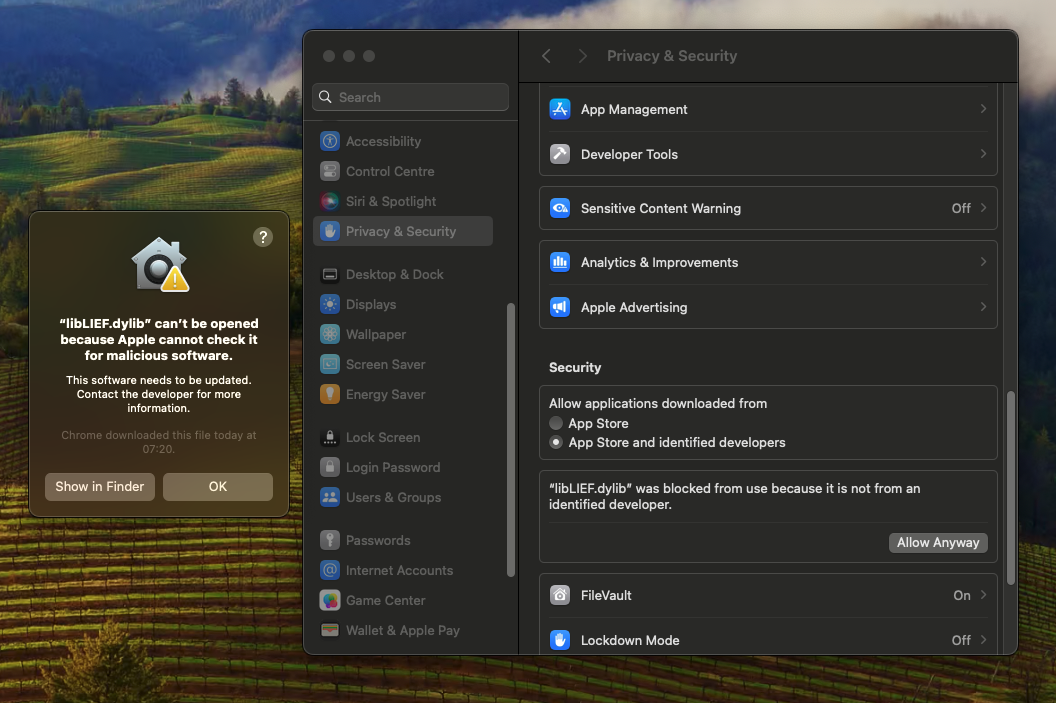Image resolution: width=1056 pixels, height=703 pixels.
Task: Click the FileVault house icon
Action: [560, 595]
